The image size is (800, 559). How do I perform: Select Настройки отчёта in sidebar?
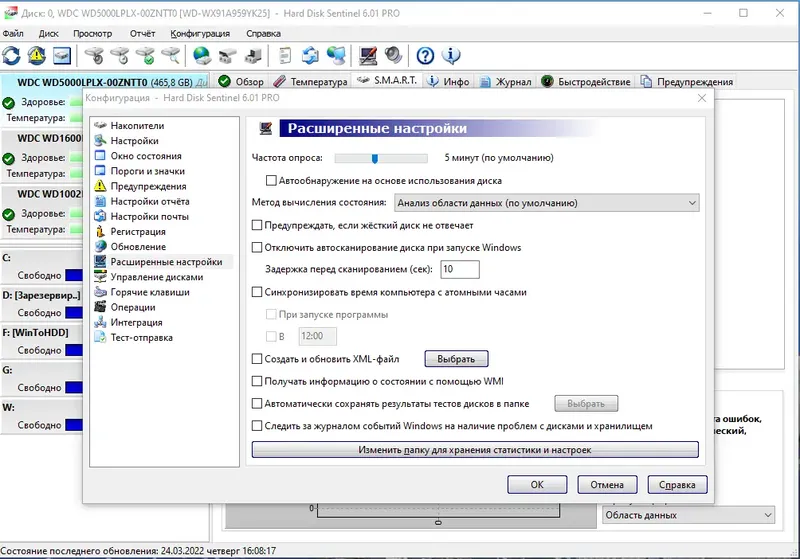pos(150,201)
